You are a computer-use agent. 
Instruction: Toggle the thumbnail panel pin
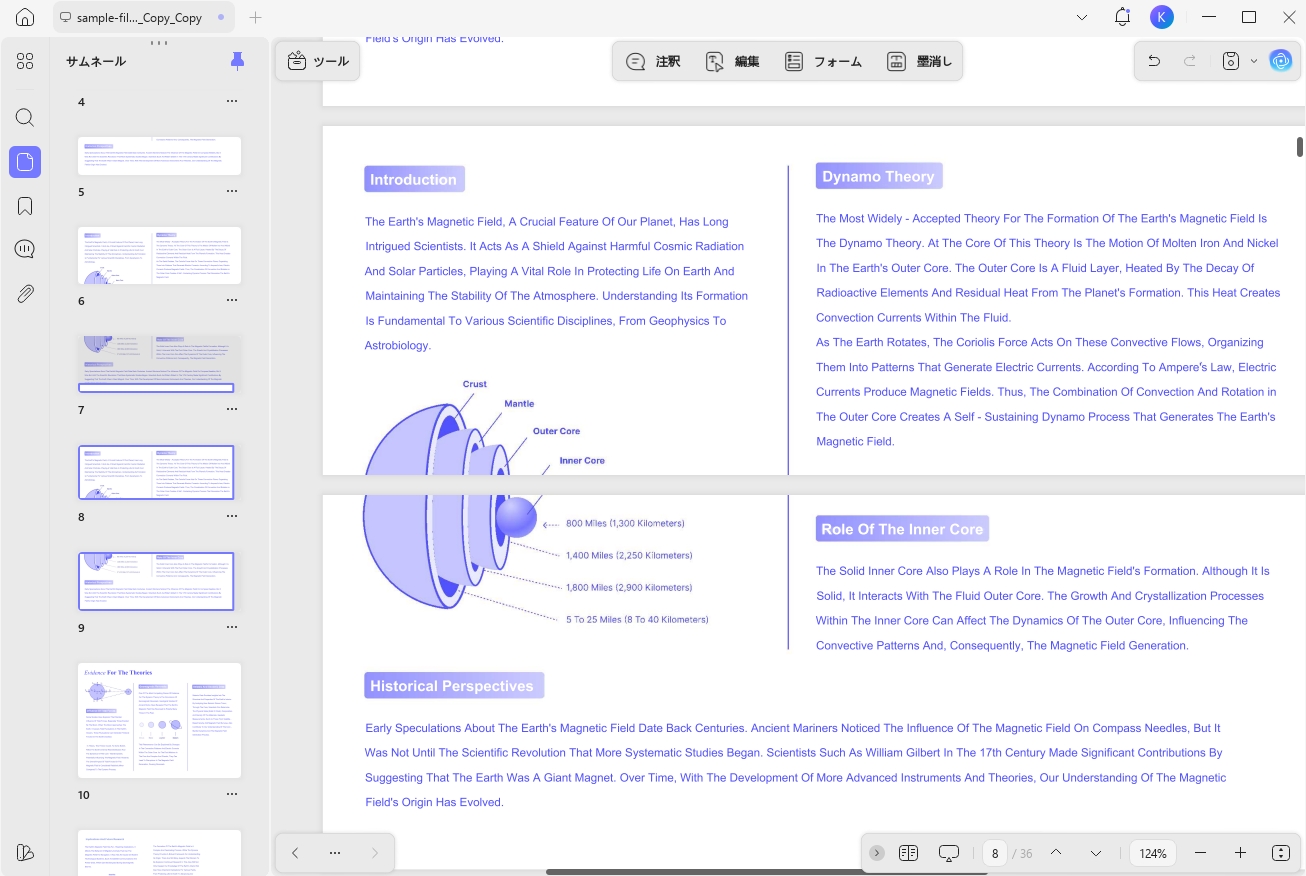[x=237, y=61]
